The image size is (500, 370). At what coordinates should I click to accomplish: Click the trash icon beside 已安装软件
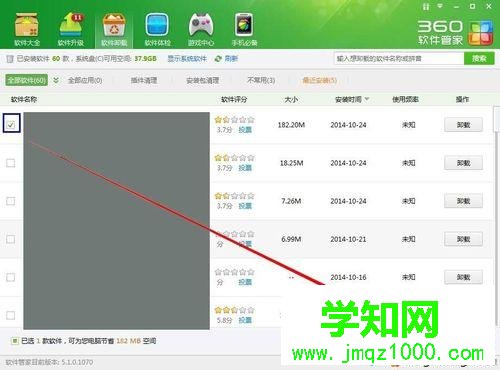tap(10, 59)
